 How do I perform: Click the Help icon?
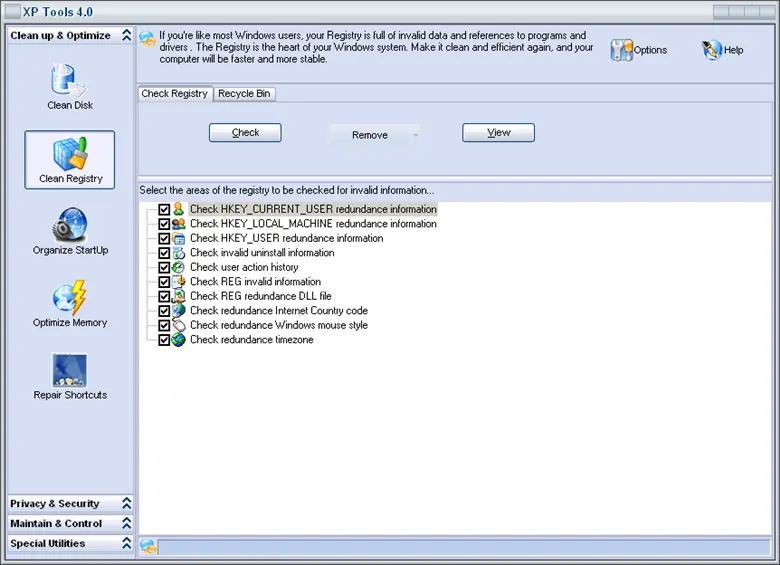(712, 50)
